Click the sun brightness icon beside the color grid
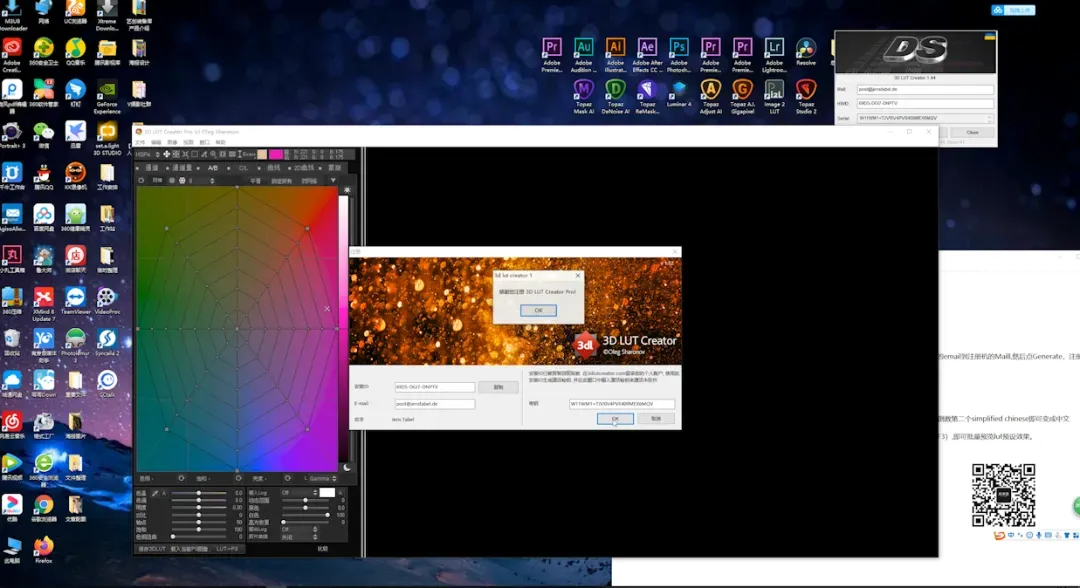Viewport: 1080px width, 588px height. (x=347, y=189)
